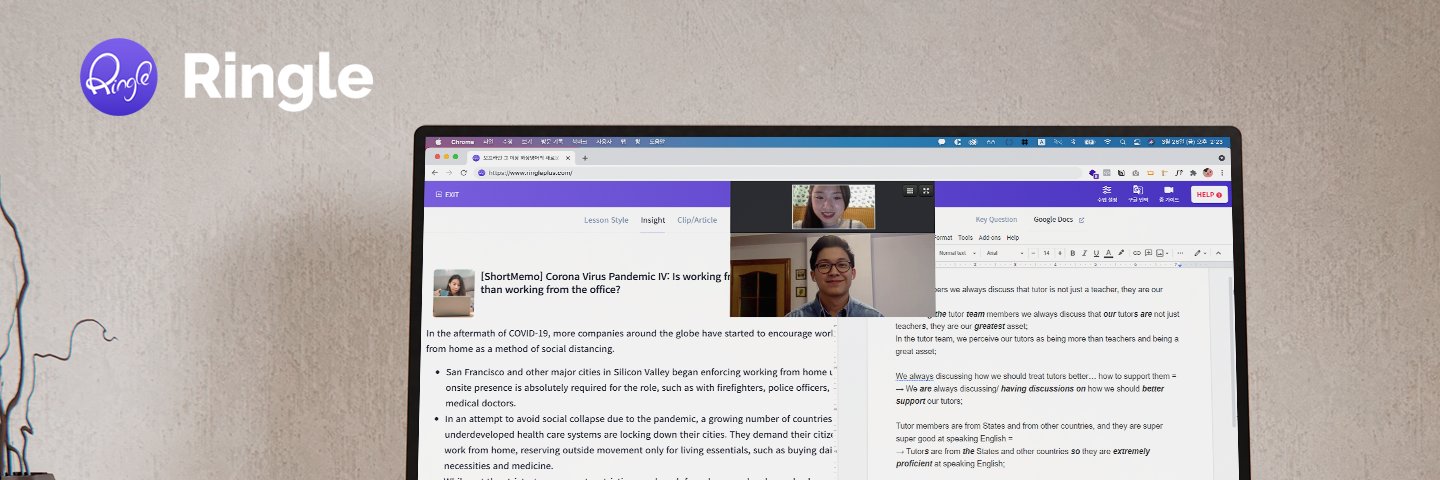Open Chrome menu in macOS menu bar
The width and height of the screenshot is (1440, 480).
click(x=462, y=142)
